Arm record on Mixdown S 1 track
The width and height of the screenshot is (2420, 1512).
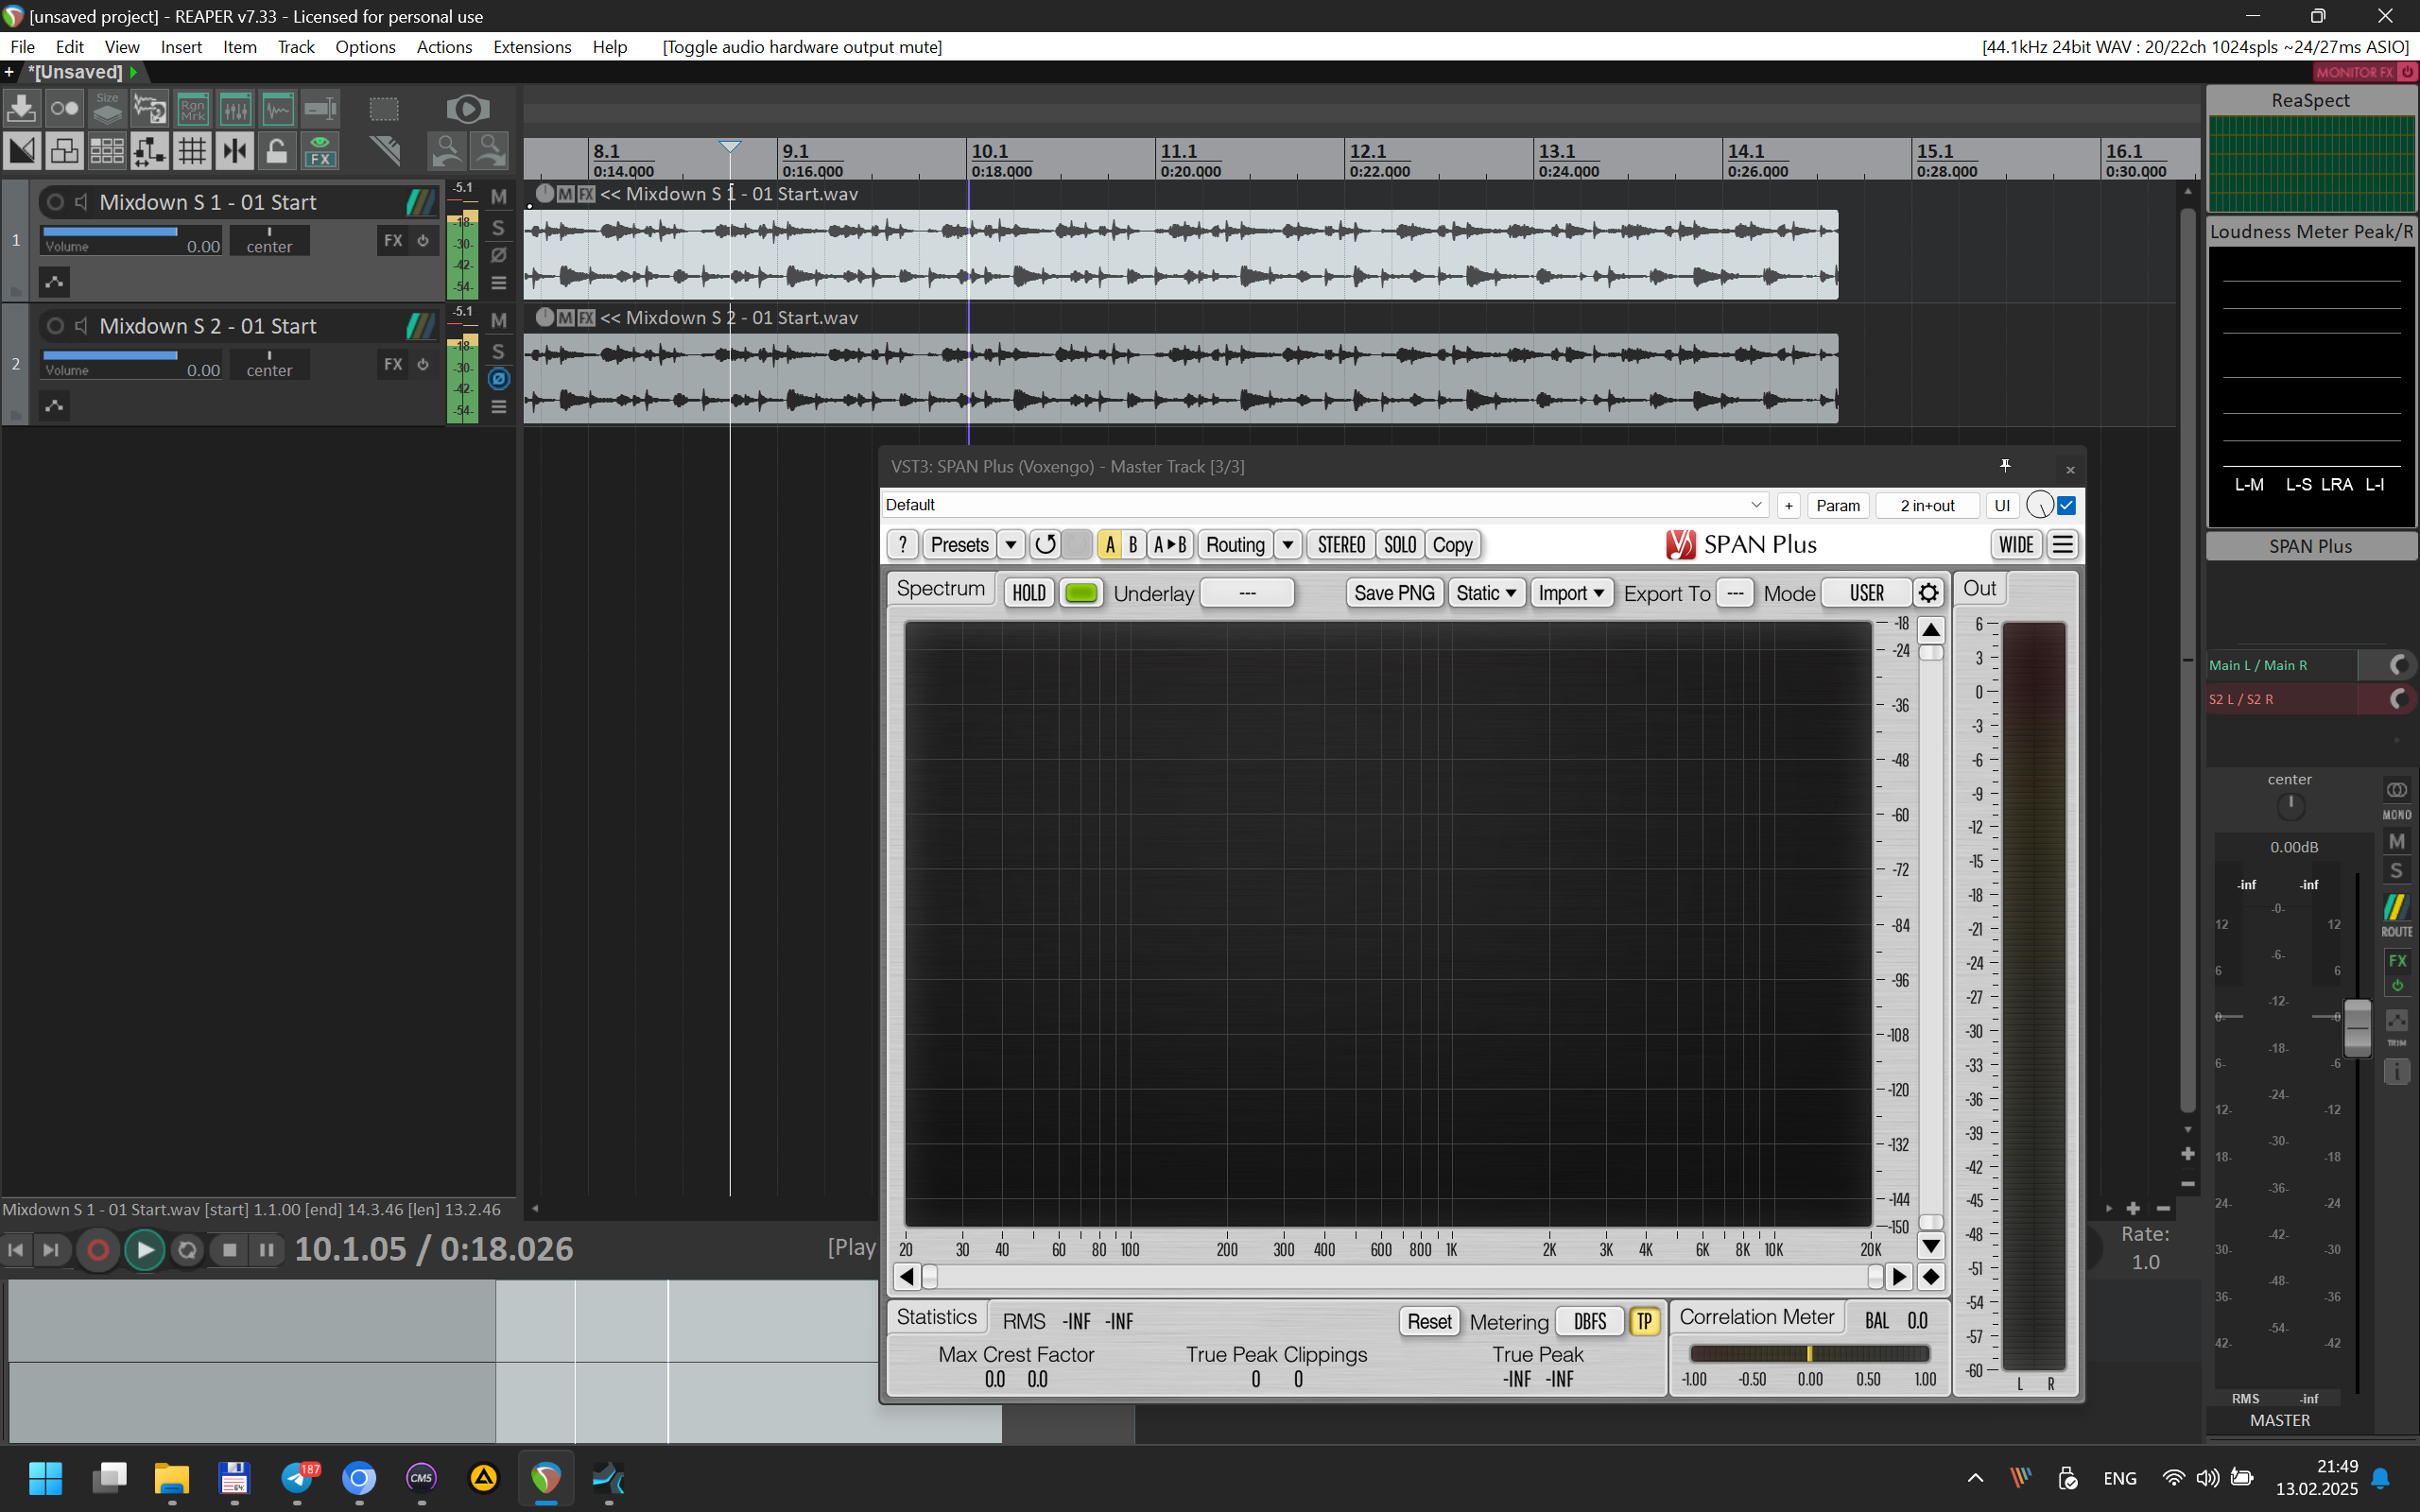(x=56, y=202)
